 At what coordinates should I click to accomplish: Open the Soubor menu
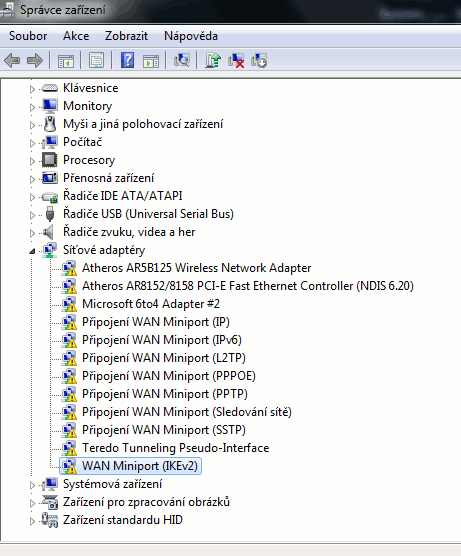click(x=28, y=36)
